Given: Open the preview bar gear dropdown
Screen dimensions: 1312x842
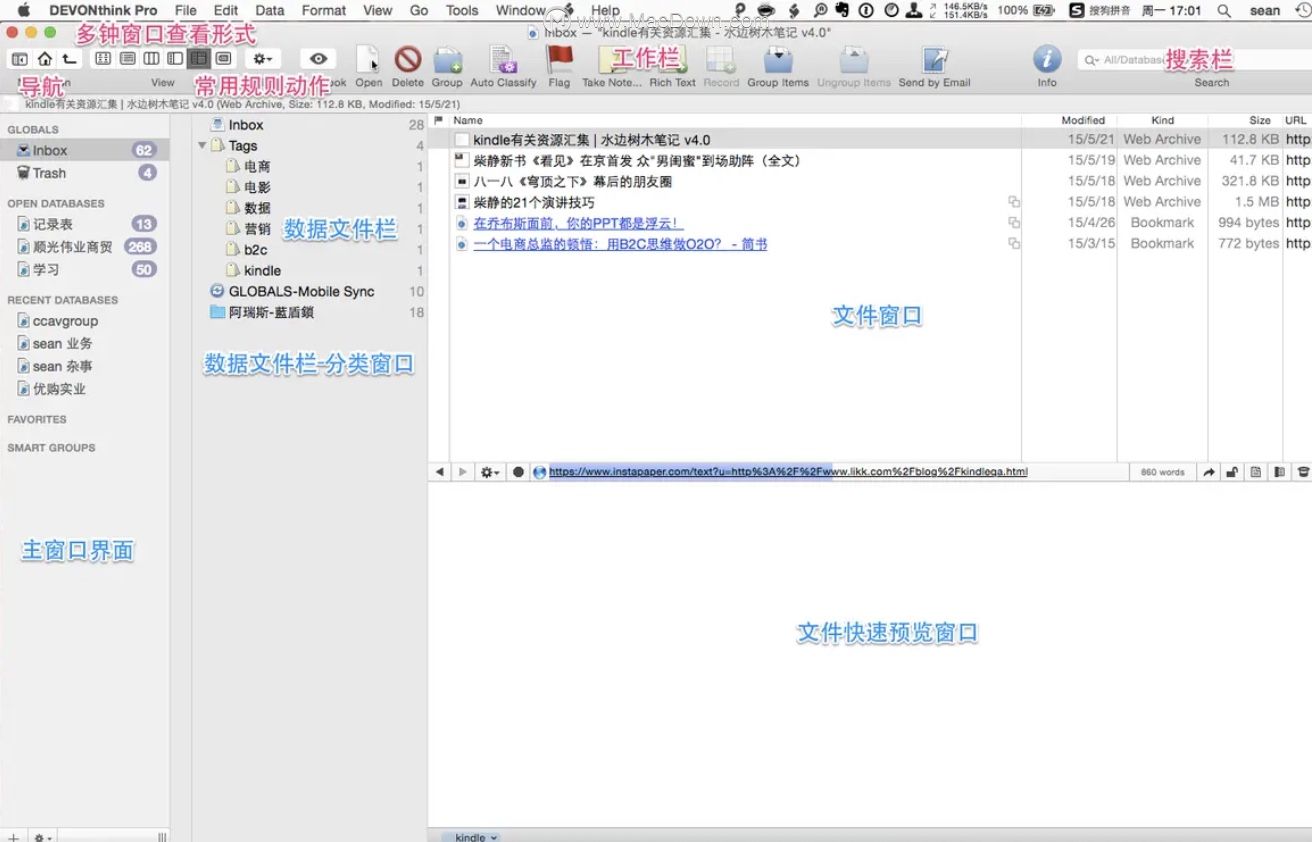Looking at the screenshot, I should point(490,472).
